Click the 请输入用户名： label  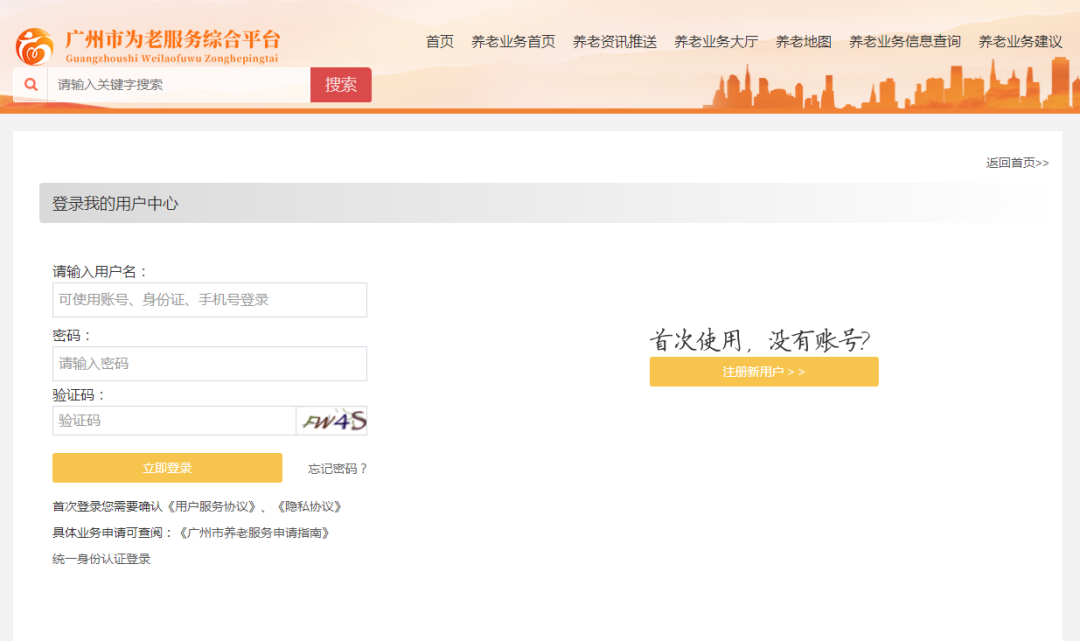101,271
